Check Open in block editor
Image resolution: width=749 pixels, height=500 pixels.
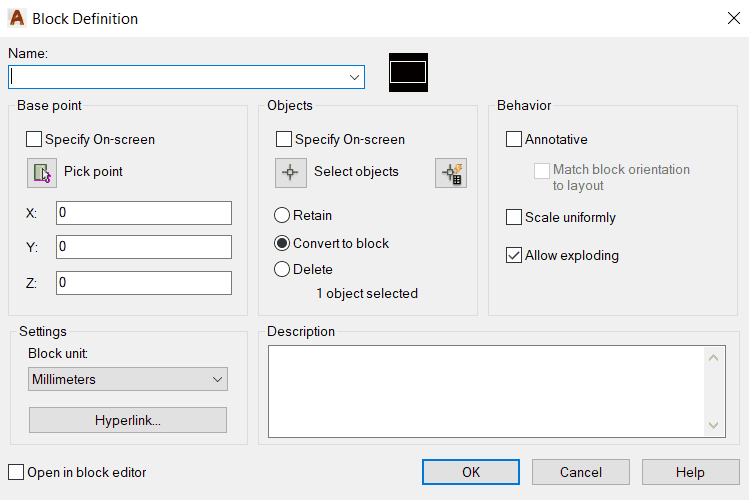click(16, 472)
